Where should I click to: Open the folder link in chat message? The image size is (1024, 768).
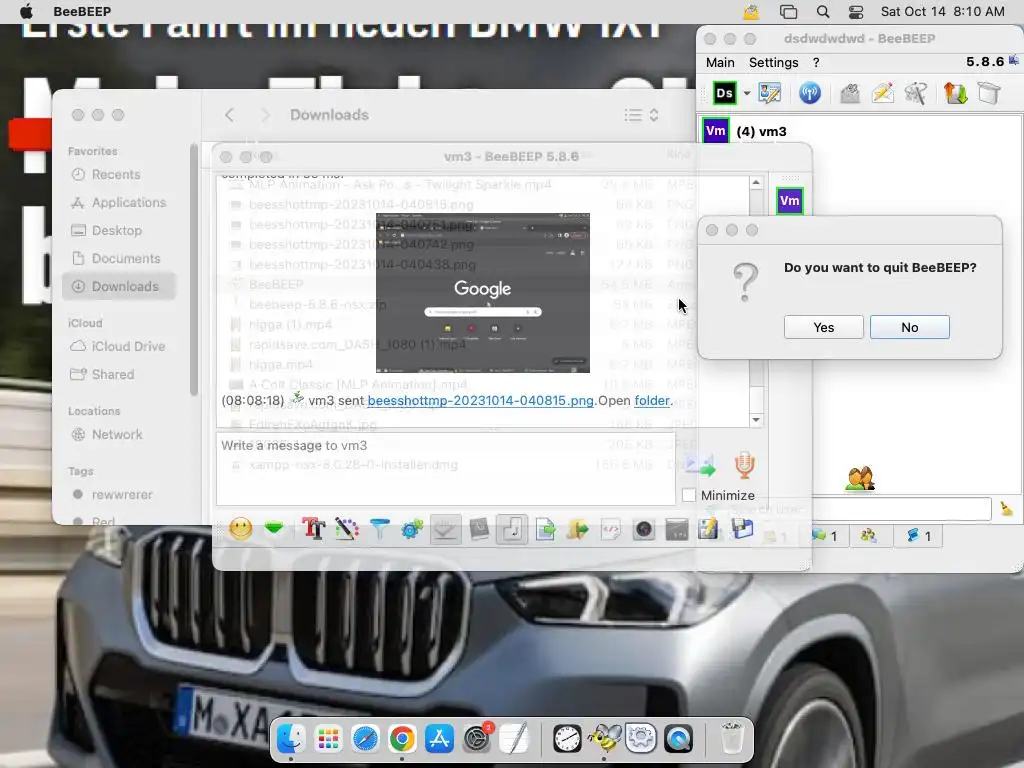[652, 400]
